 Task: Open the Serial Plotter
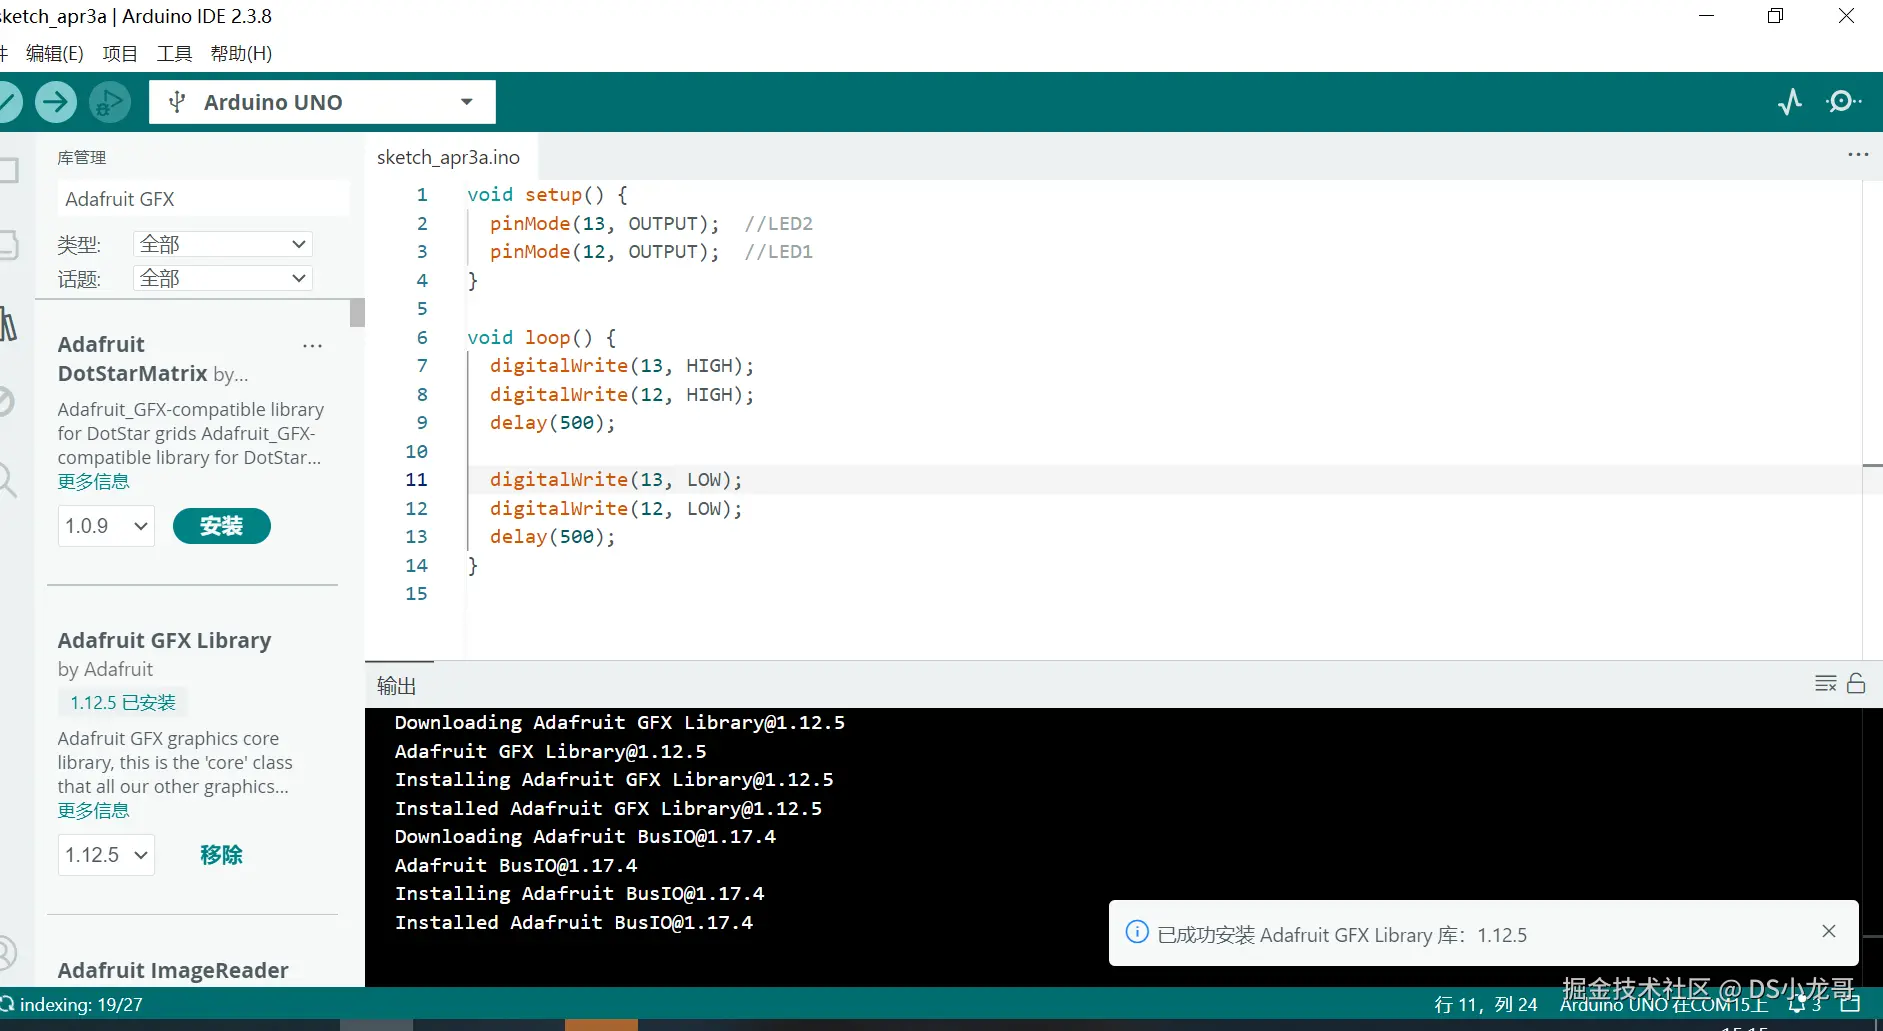1790,101
